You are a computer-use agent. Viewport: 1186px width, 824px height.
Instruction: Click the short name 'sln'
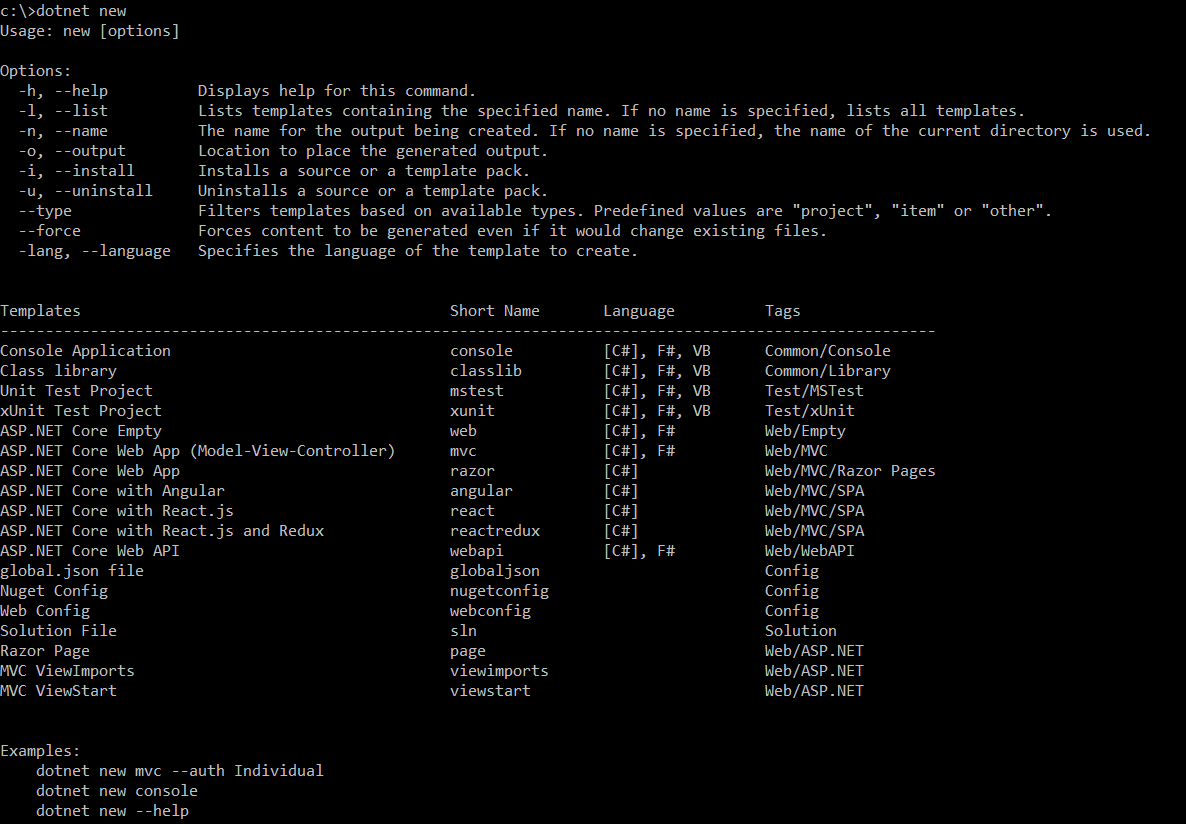(463, 631)
